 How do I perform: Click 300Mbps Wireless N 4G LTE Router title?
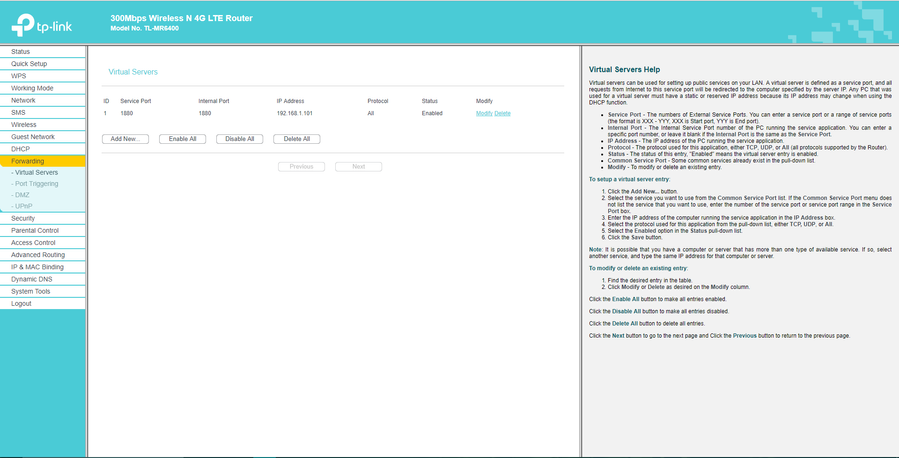pos(181,18)
